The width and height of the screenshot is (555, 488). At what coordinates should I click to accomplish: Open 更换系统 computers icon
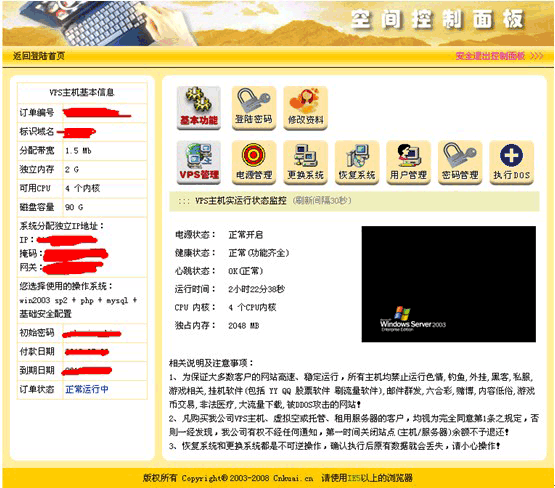tap(305, 162)
